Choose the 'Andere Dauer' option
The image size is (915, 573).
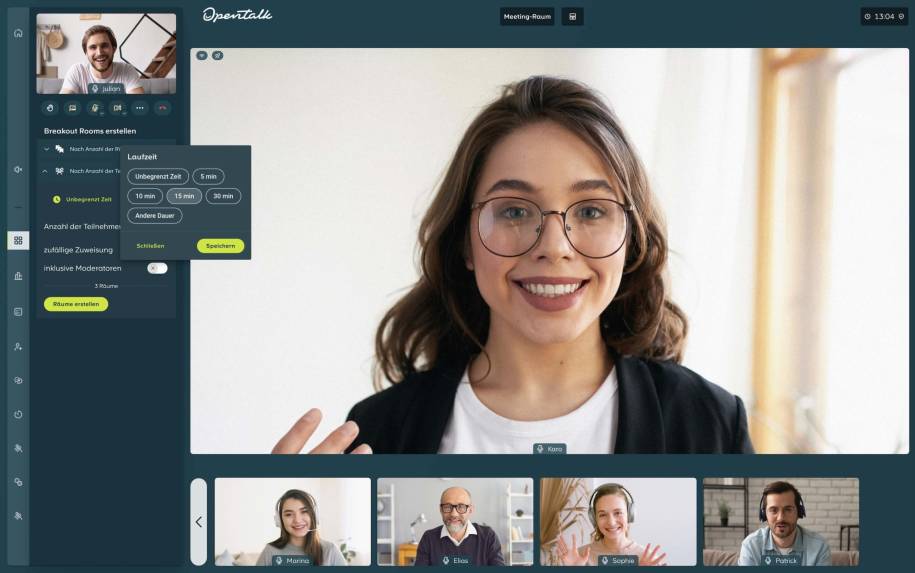tap(155, 216)
